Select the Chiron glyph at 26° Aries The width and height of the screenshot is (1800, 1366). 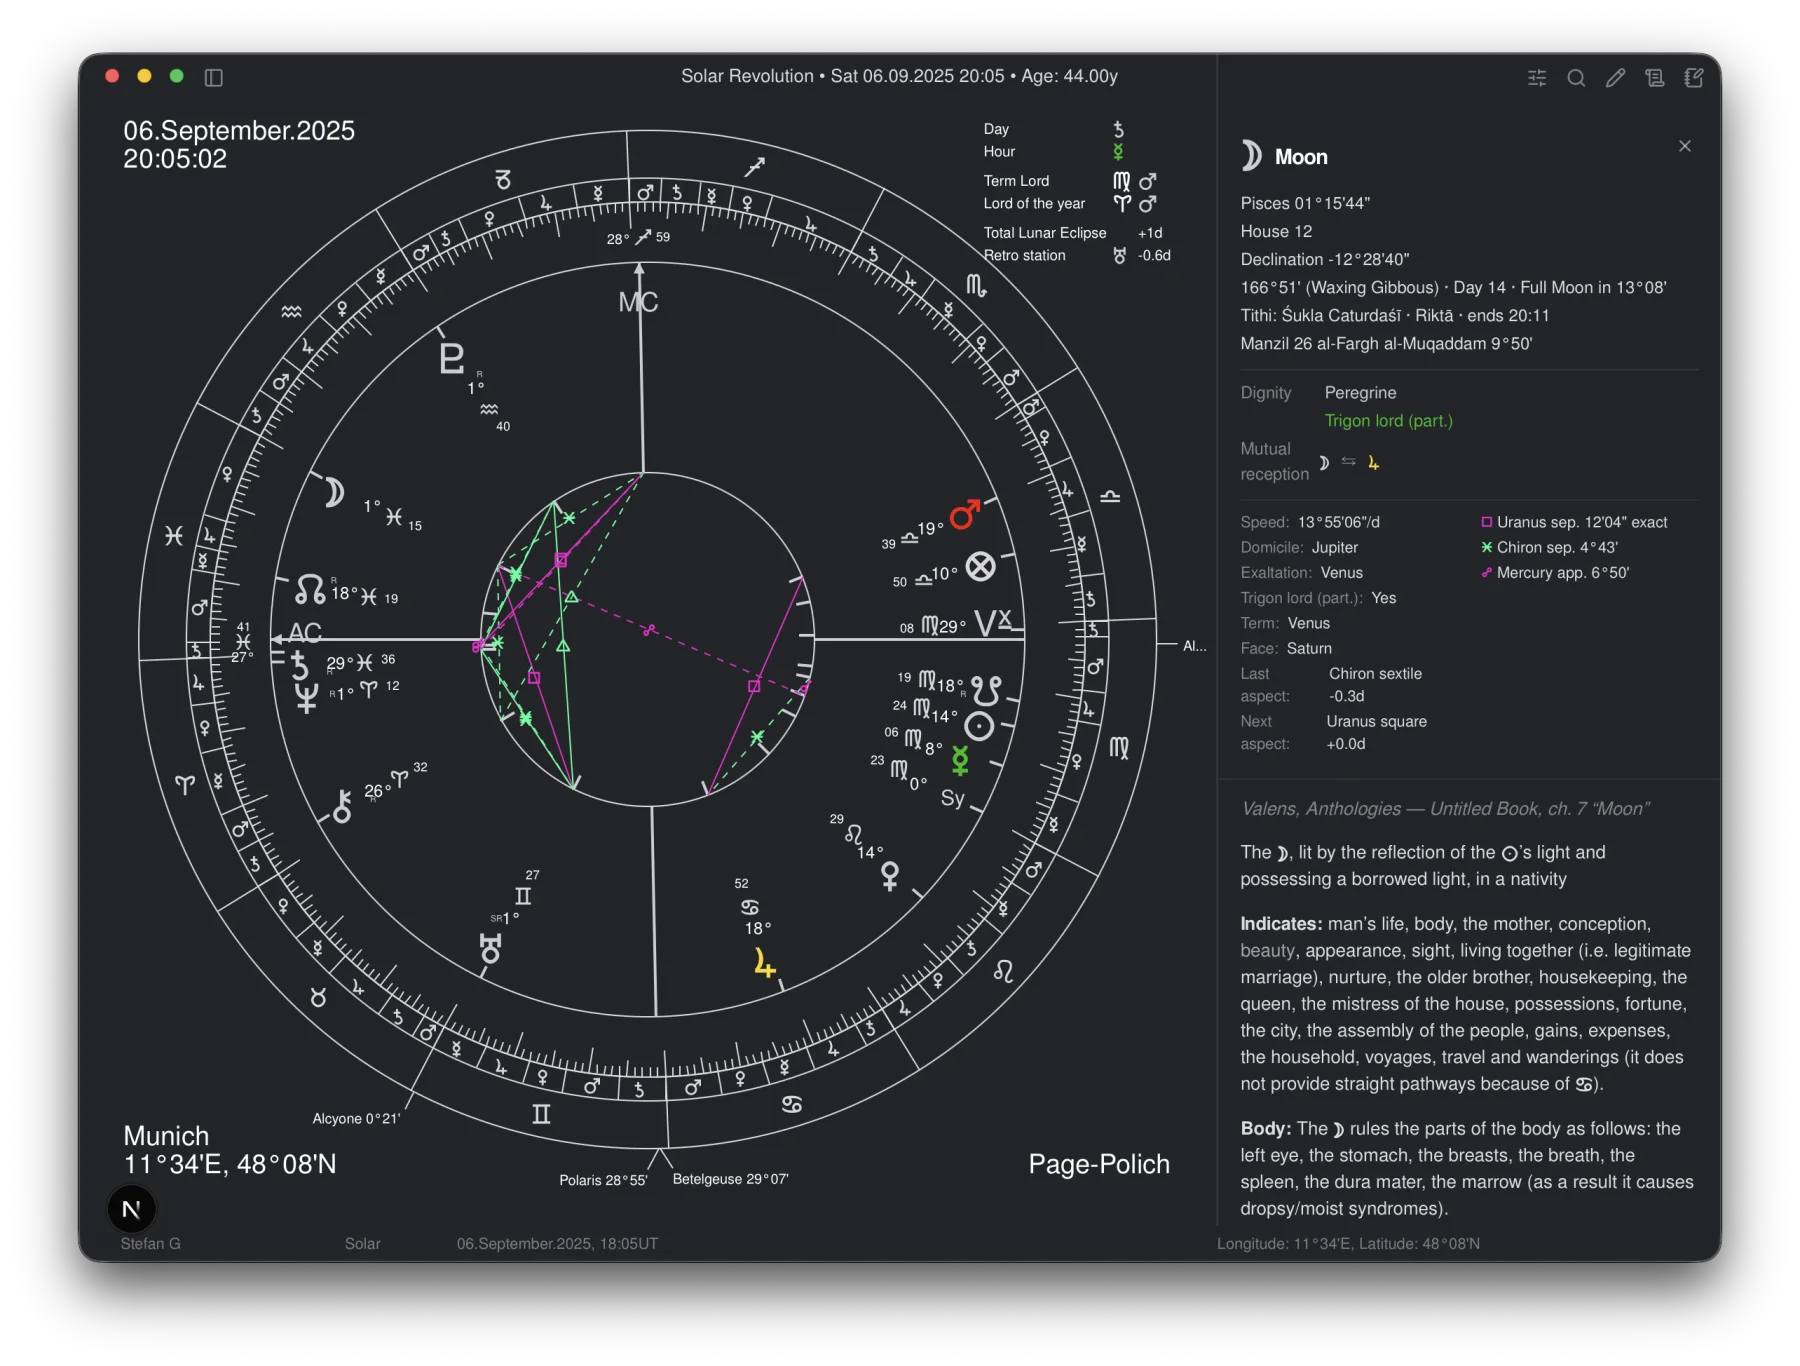pos(342,806)
